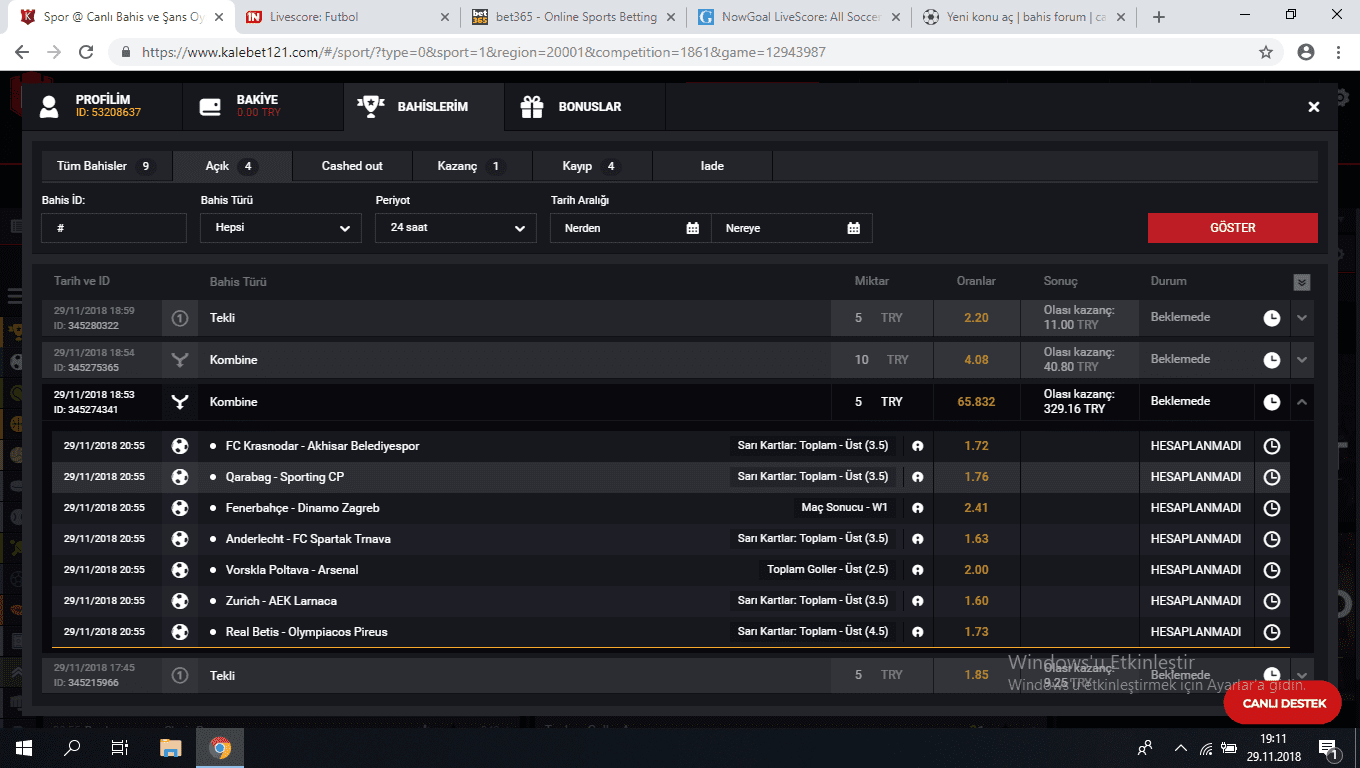1360x768 pixels.
Task: Click the Bonuslar gift icon
Action: pos(532,107)
